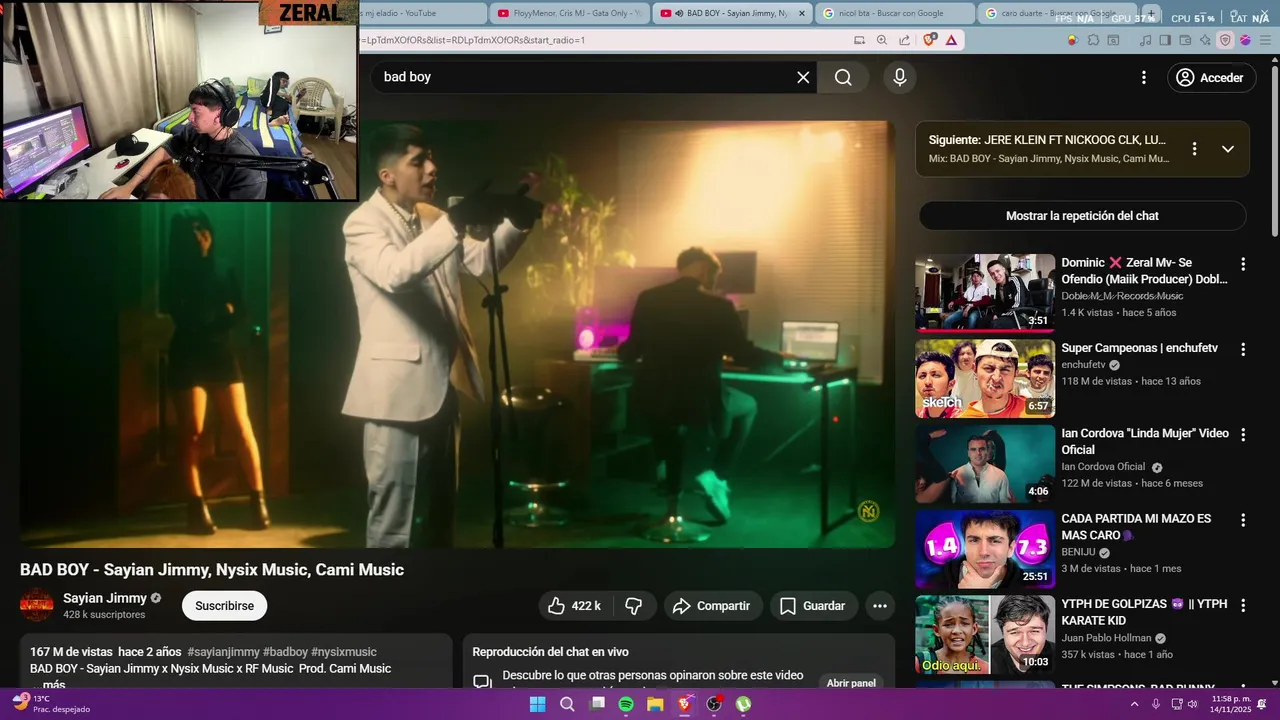
Task: Open Super Campeonas enchufetv thumbnail
Action: (985, 378)
